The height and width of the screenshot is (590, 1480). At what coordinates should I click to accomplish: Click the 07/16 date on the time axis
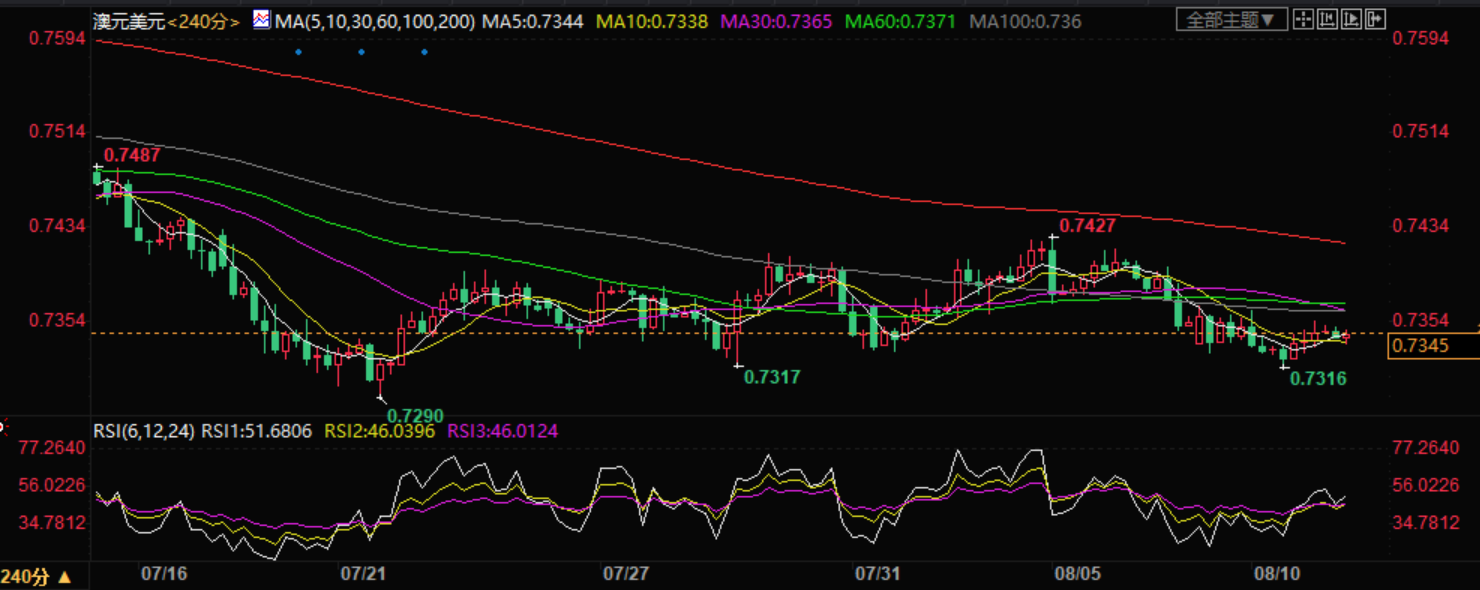[164, 575]
